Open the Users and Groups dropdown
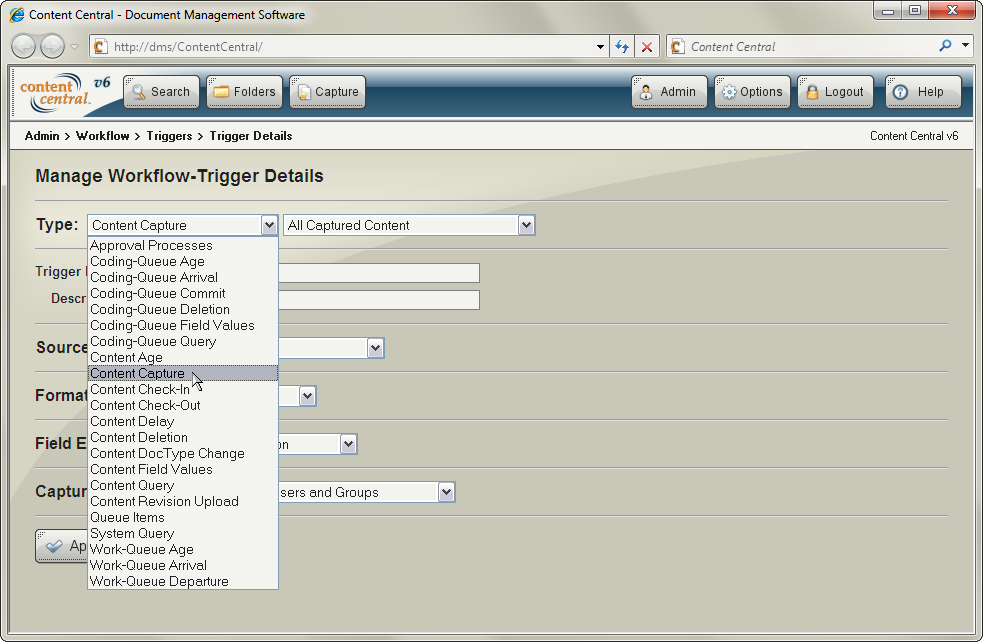 pyautogui.click(x=446, y=492)
